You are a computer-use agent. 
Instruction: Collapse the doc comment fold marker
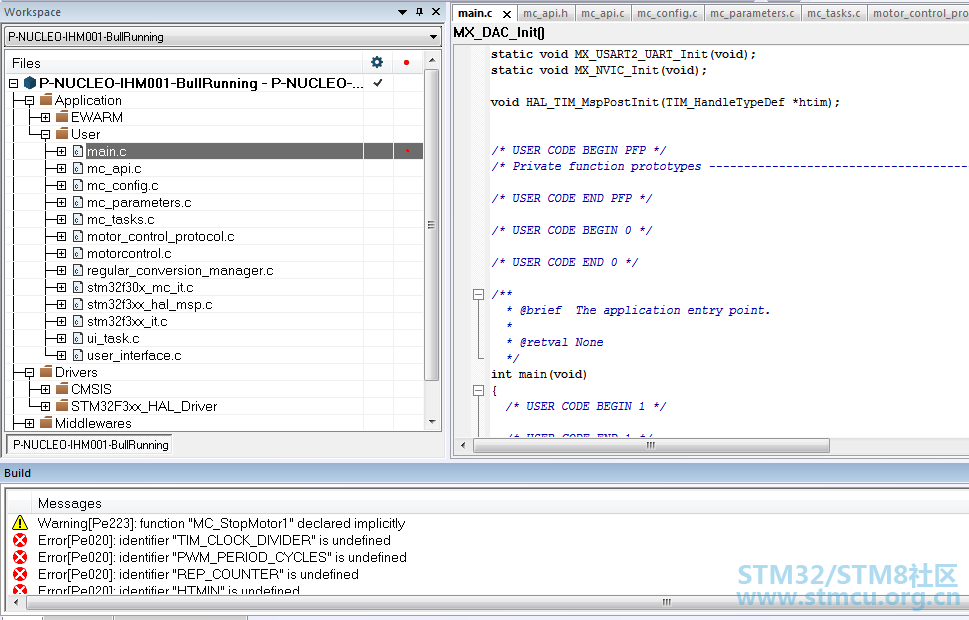(478, 294)
